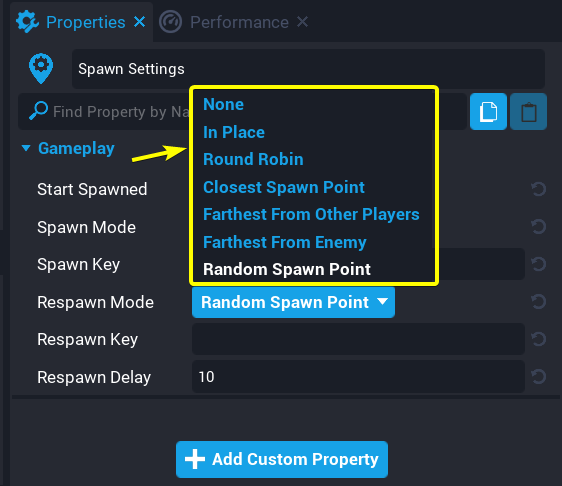This screenshot has height=486, width=562.
Task: Open the Respawn Mode dropdown
Action: 293,302
